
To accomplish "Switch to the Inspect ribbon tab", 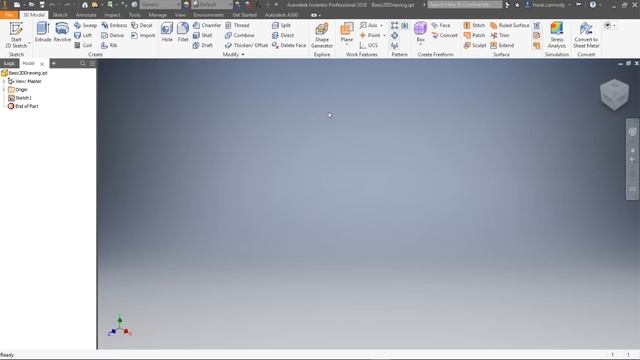I will coord(112,15).
